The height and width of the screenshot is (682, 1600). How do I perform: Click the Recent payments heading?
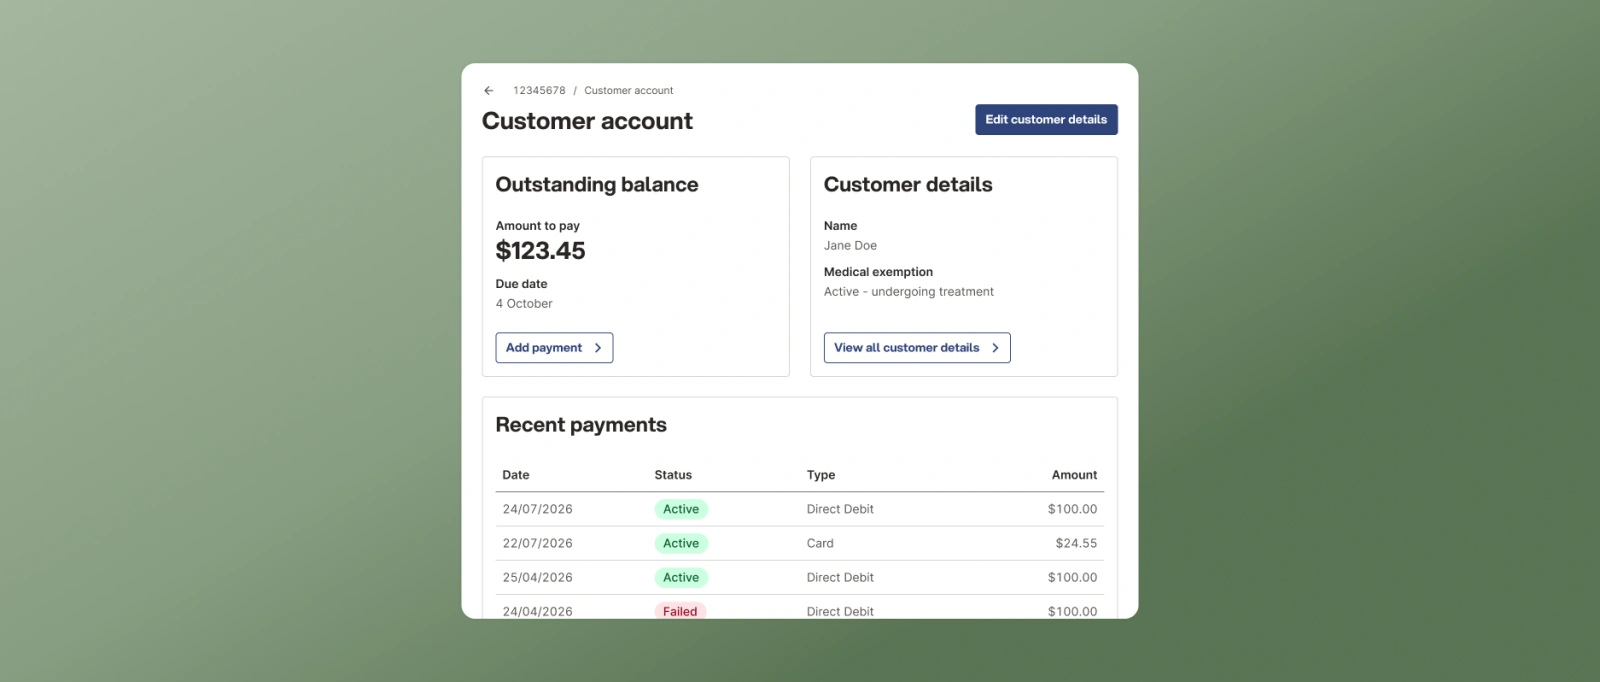pyautogui.click(x=581, y=425)
